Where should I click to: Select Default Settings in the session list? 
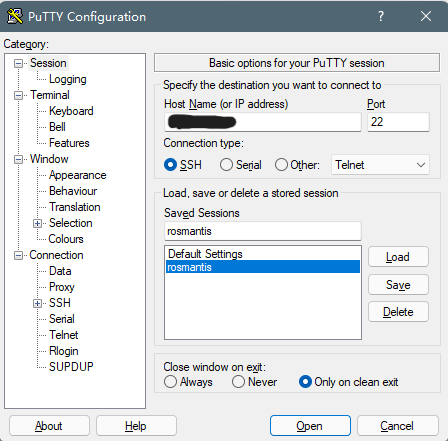263,254
